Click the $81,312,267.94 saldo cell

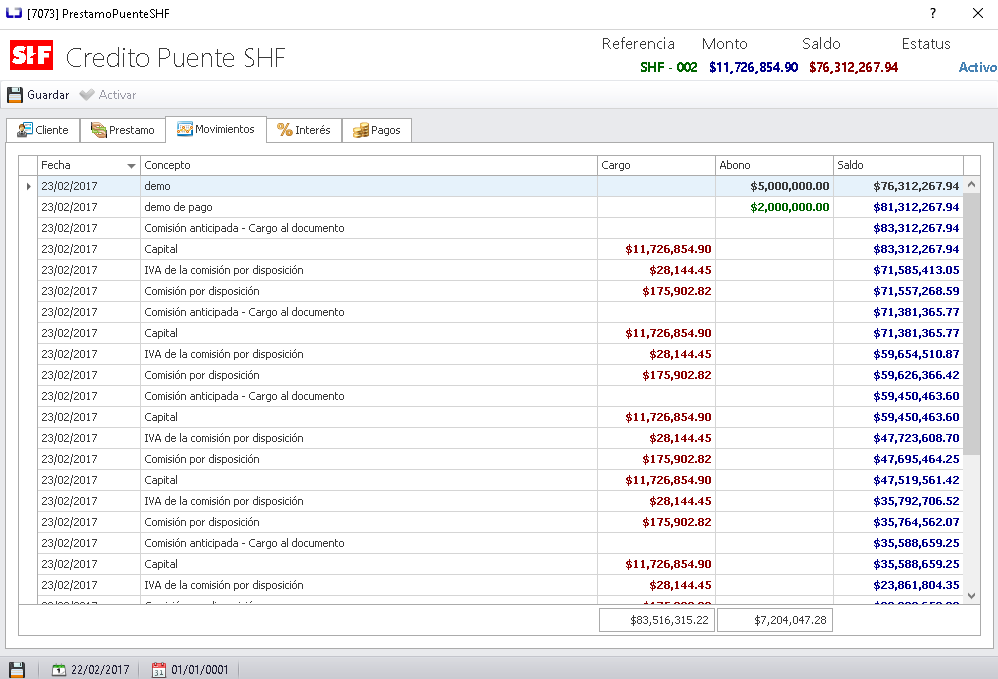(x=898, y=207)
